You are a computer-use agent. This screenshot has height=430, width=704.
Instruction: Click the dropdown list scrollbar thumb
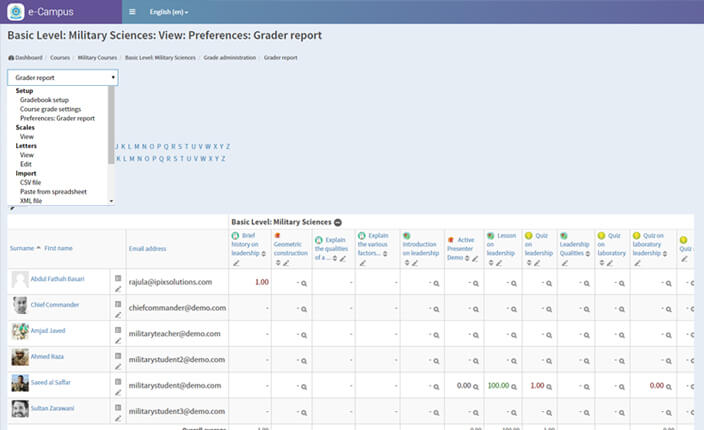(111, 125)
